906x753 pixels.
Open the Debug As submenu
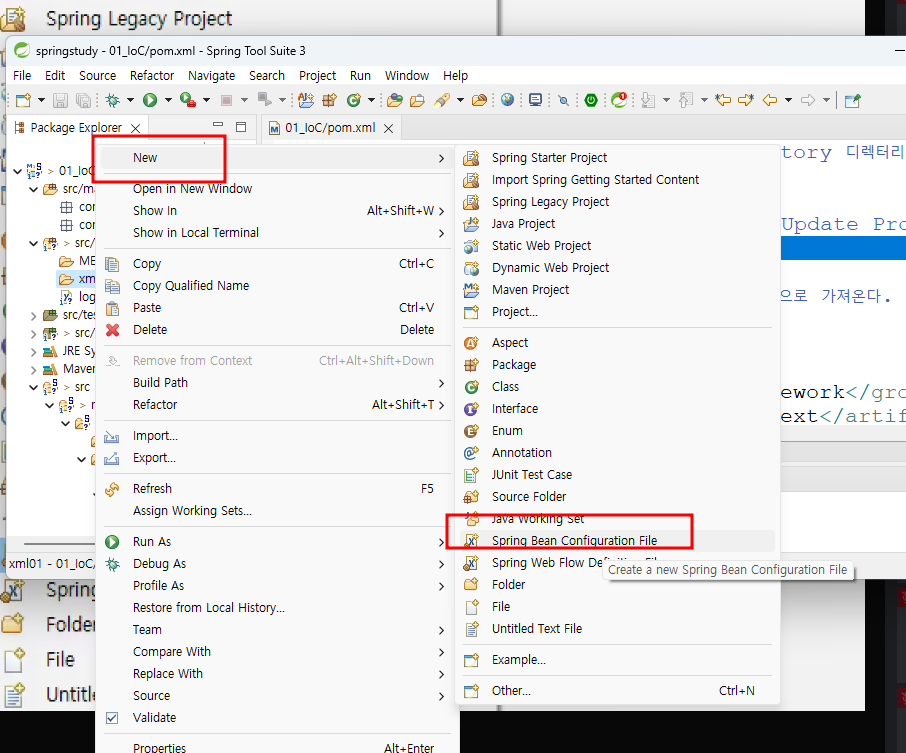[x=276, y=563]
